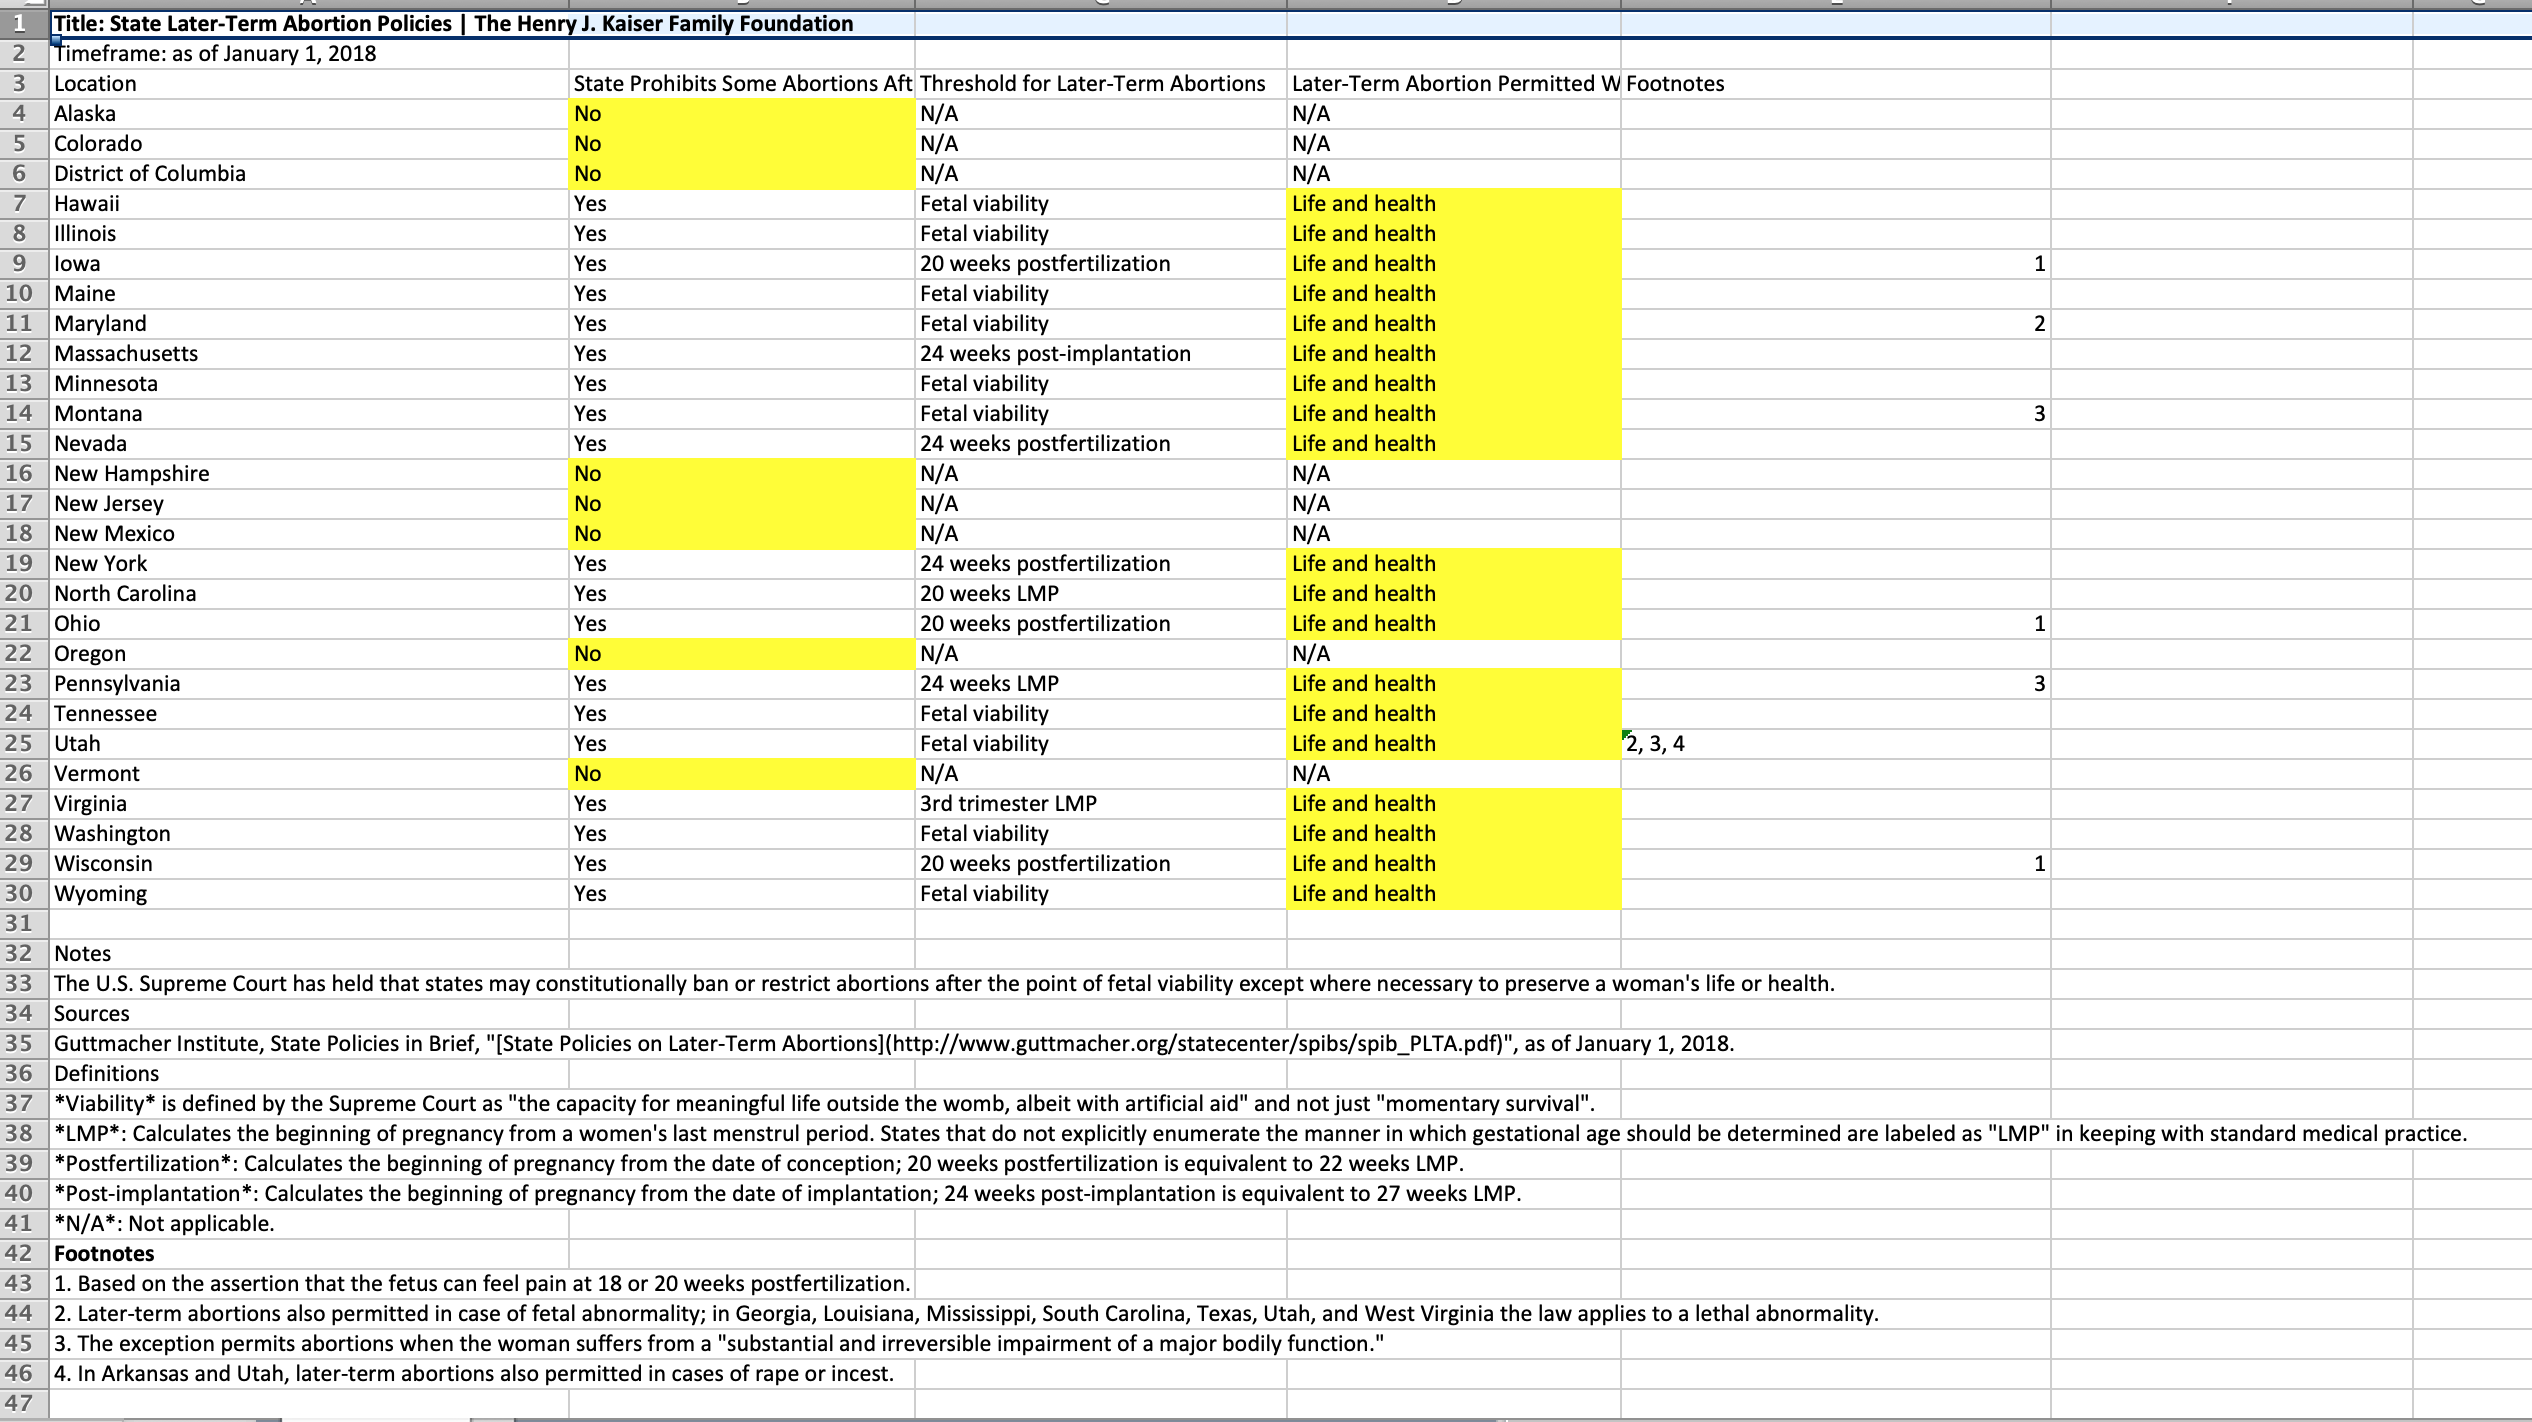2532x1422 pixels.
Task: Click footnote 1 about fetal pain
Action: pos(482,1284)
